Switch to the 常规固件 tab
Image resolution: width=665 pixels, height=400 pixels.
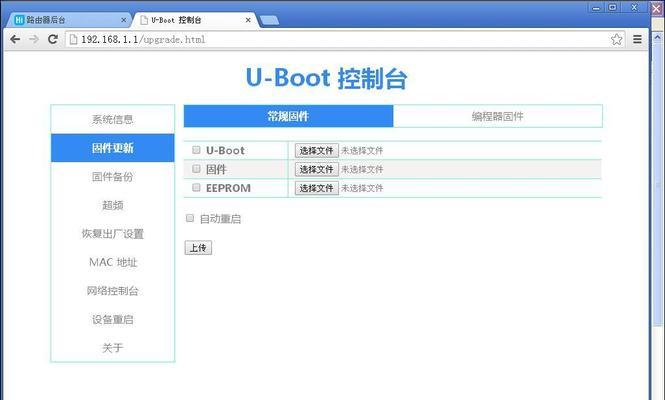tap(288, 116)
